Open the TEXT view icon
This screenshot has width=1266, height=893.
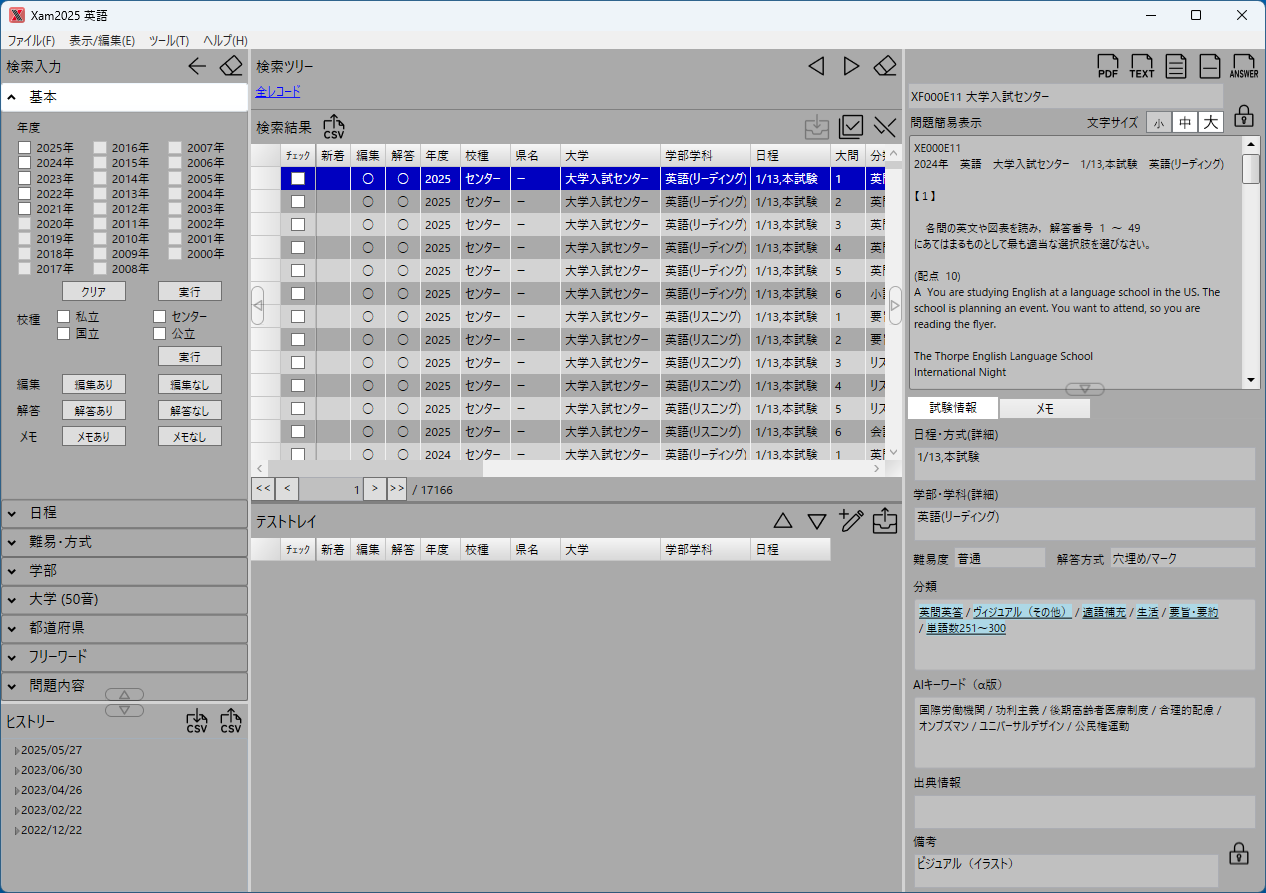[1142, 67]
